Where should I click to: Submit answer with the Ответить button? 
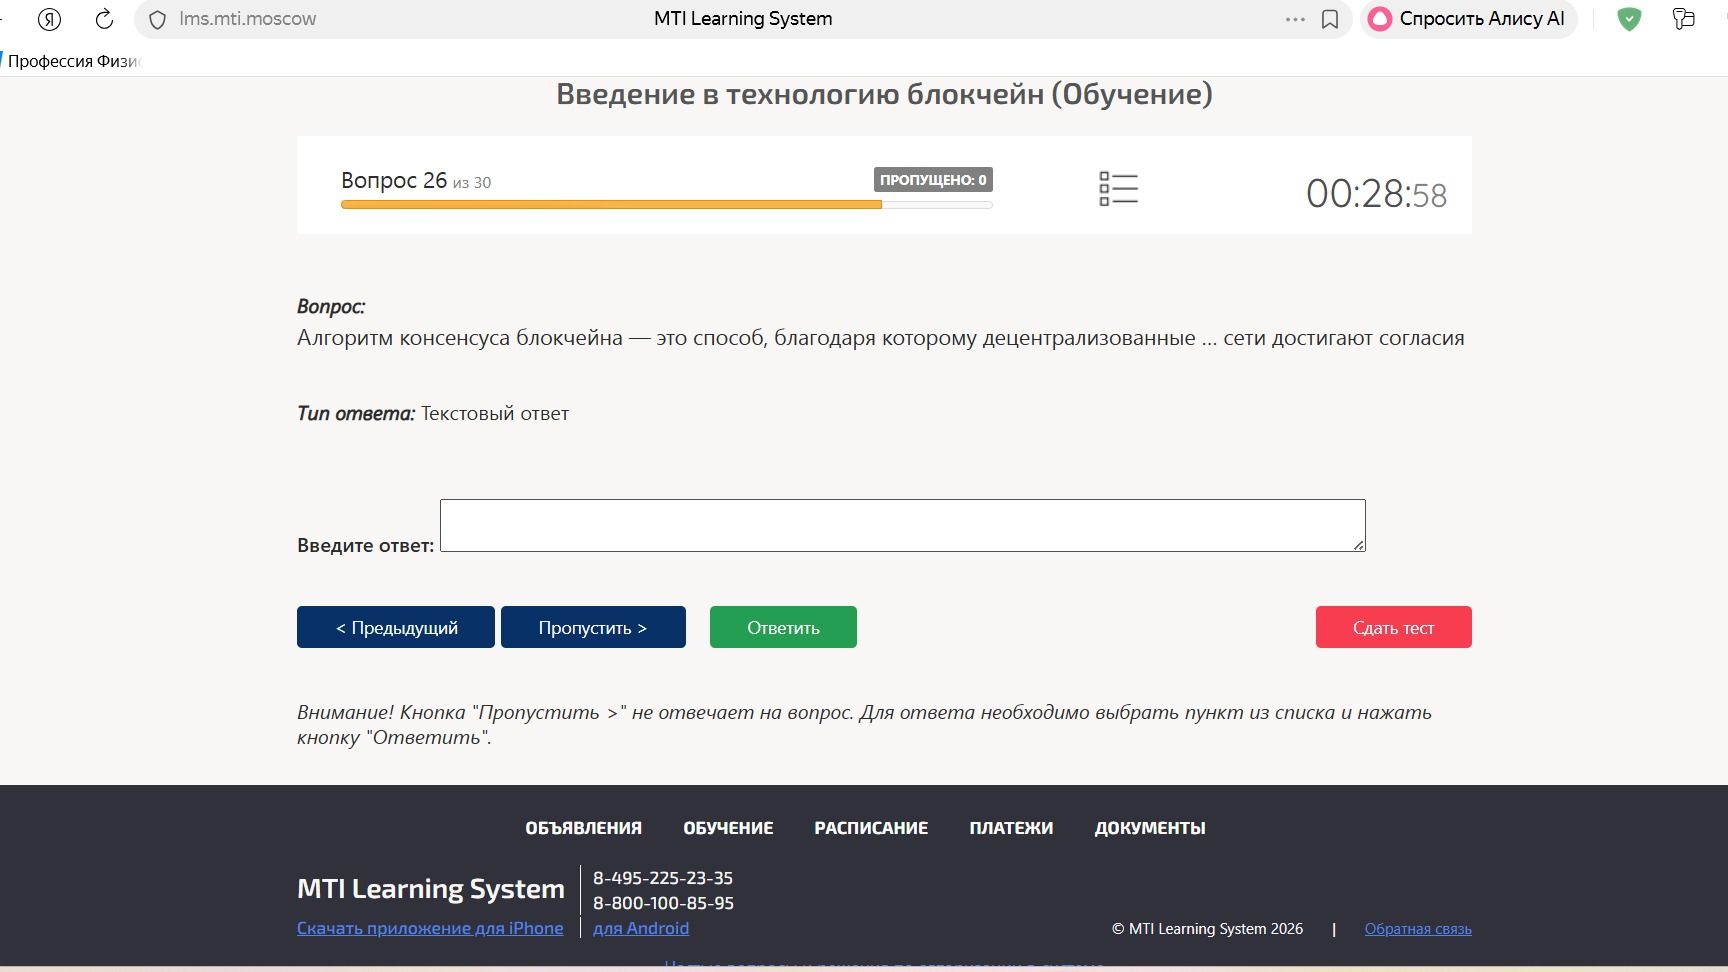tap(783, 627)
